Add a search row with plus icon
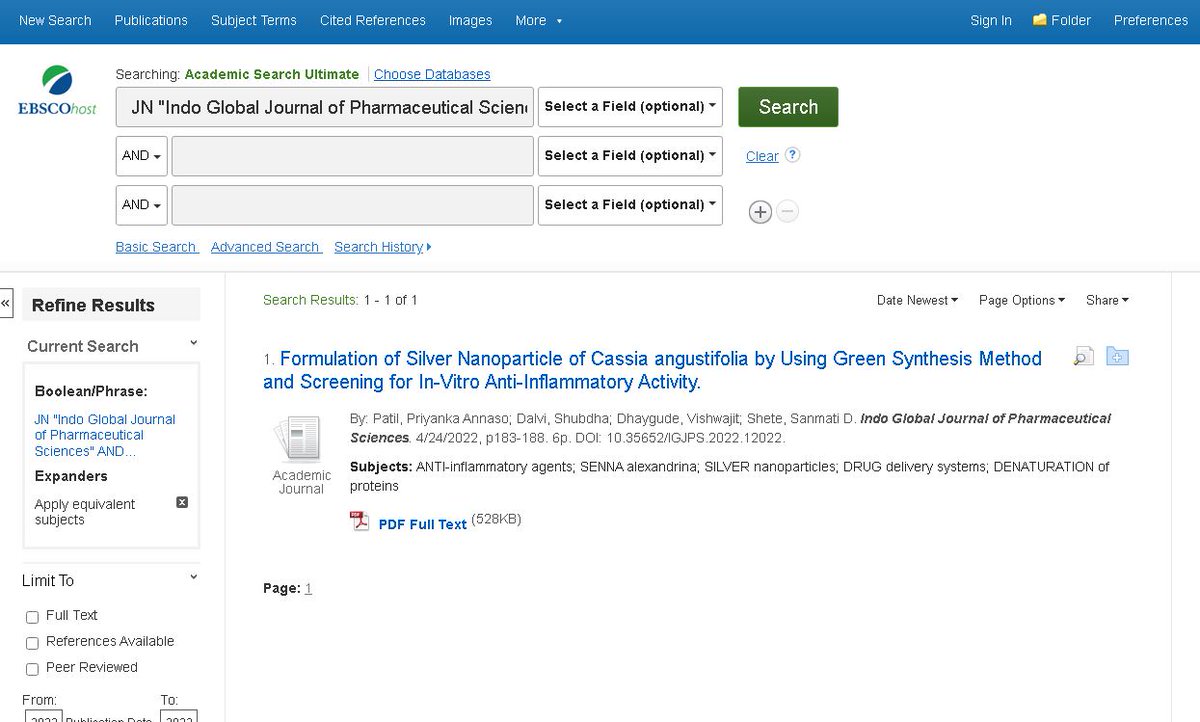1200x722 pixels. coord(760,212)
